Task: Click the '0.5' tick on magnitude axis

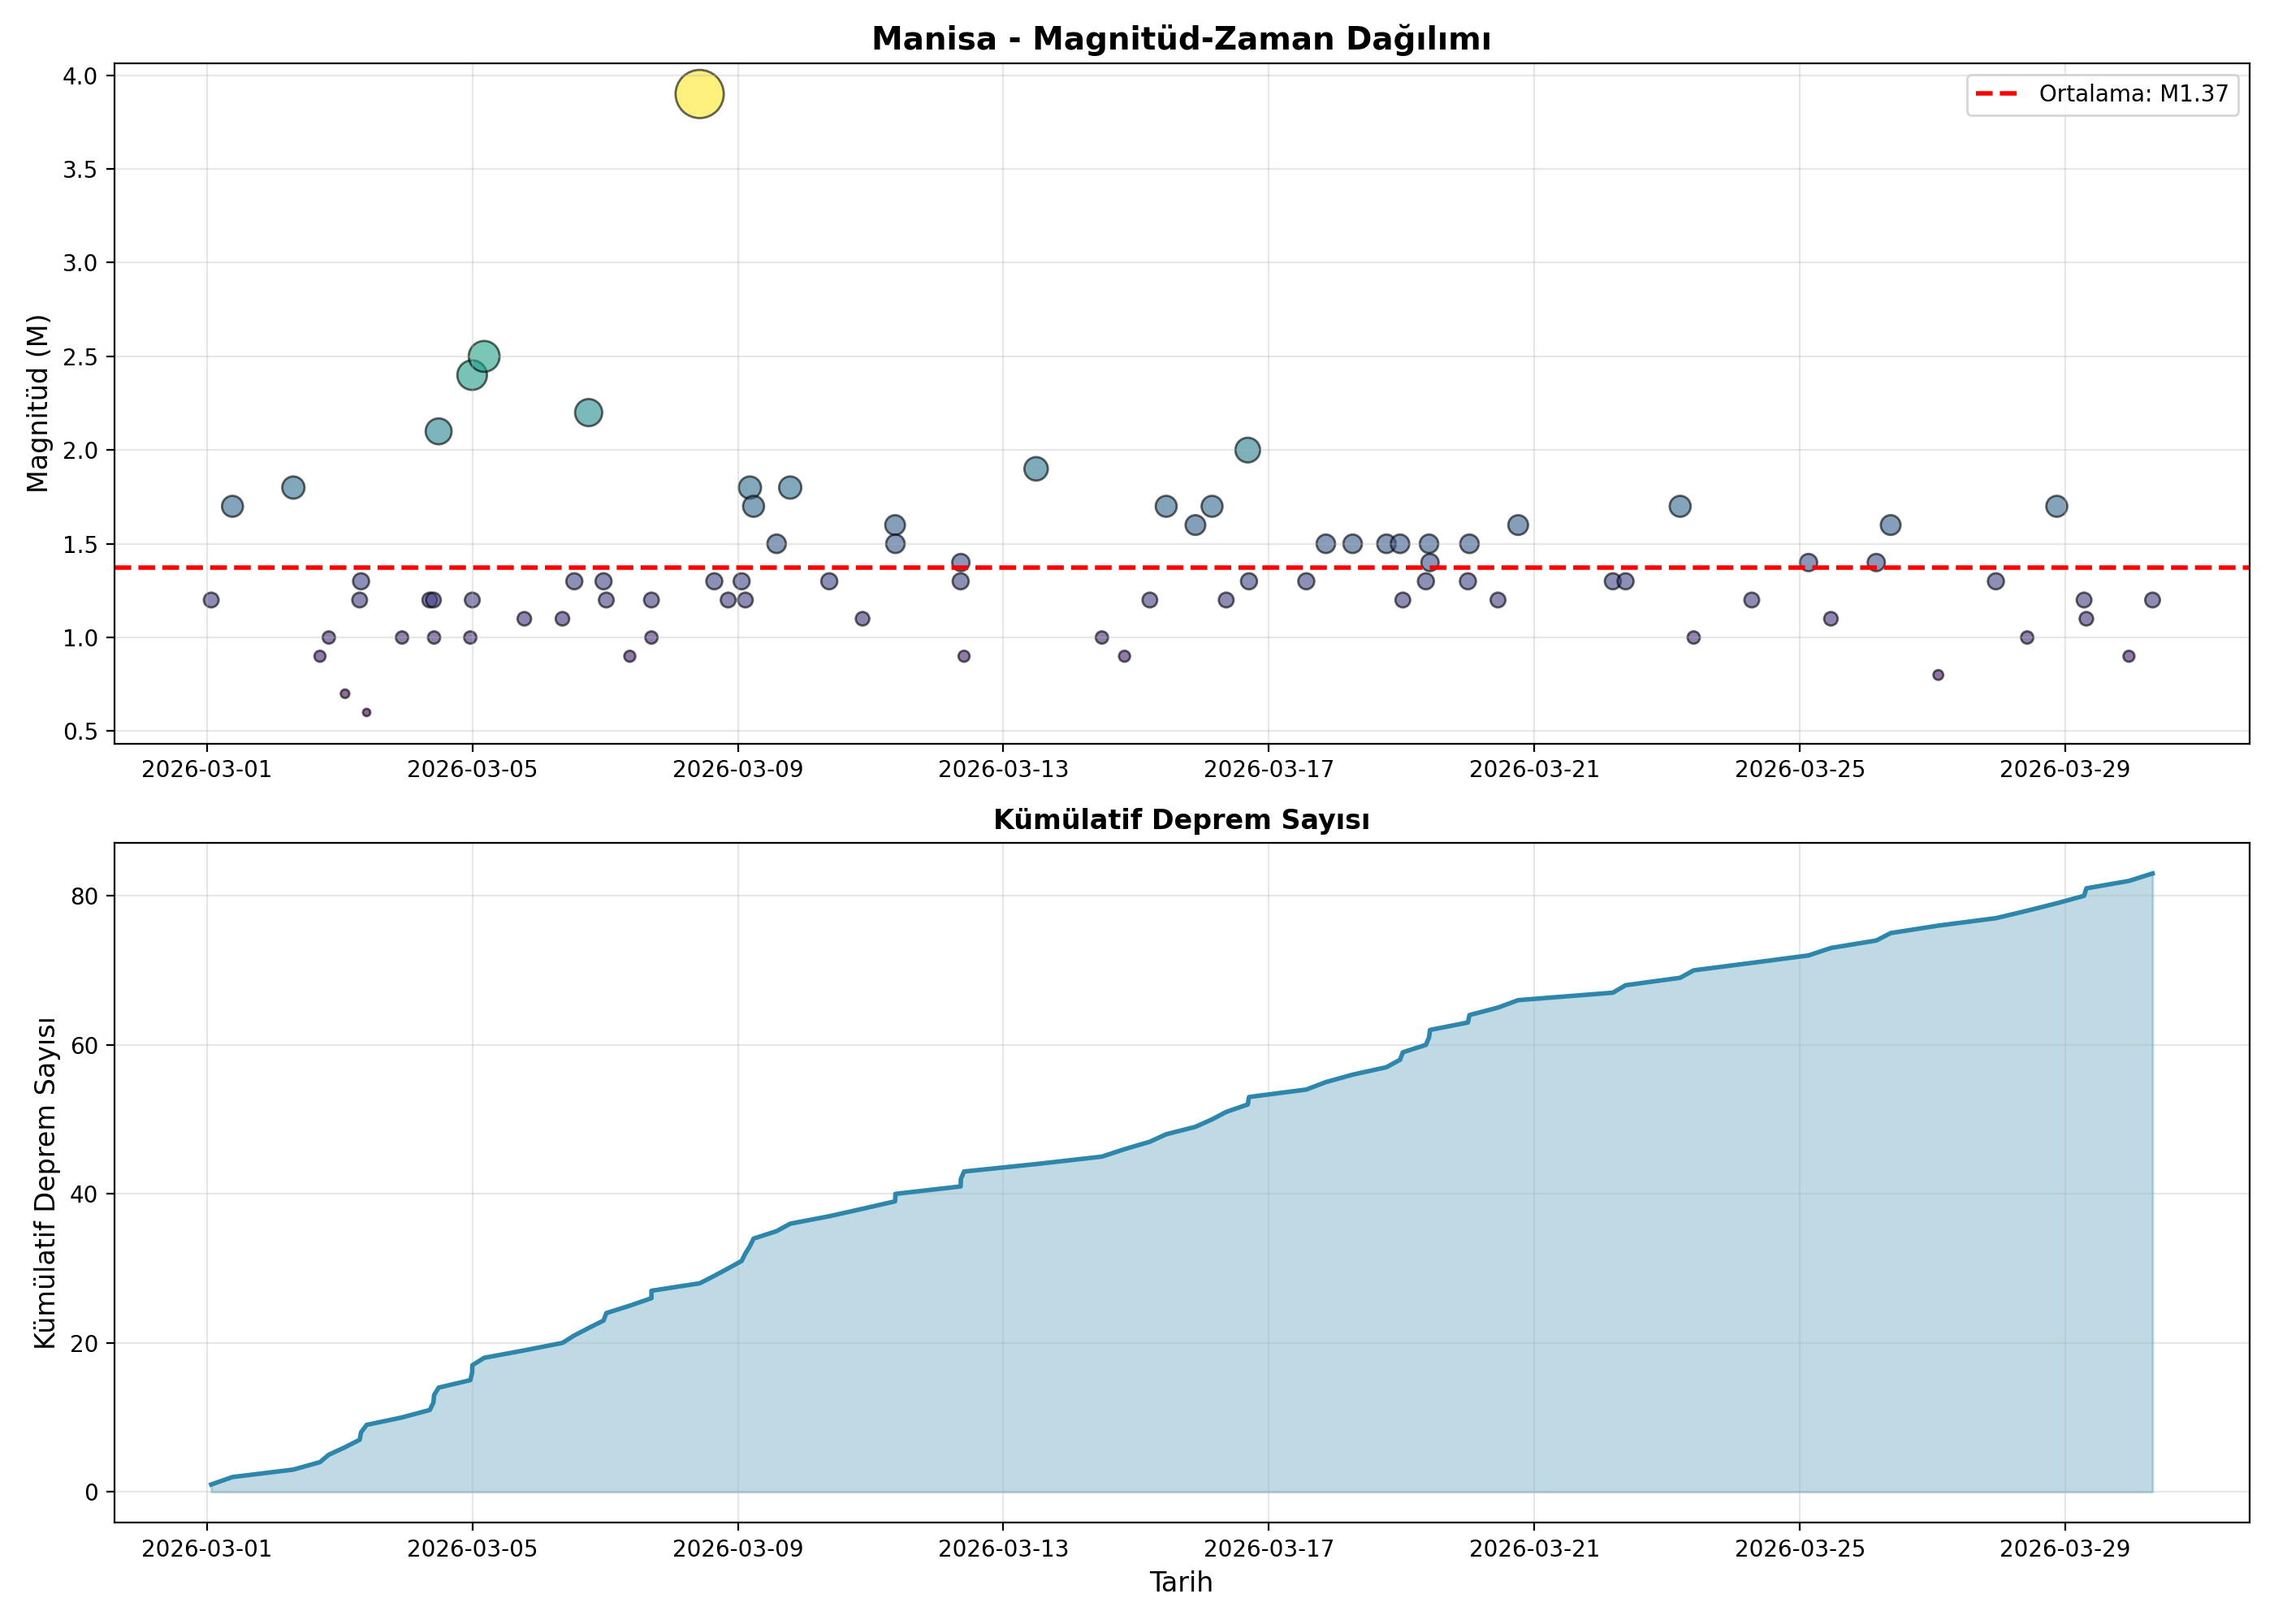Action: tap(80, 732)
